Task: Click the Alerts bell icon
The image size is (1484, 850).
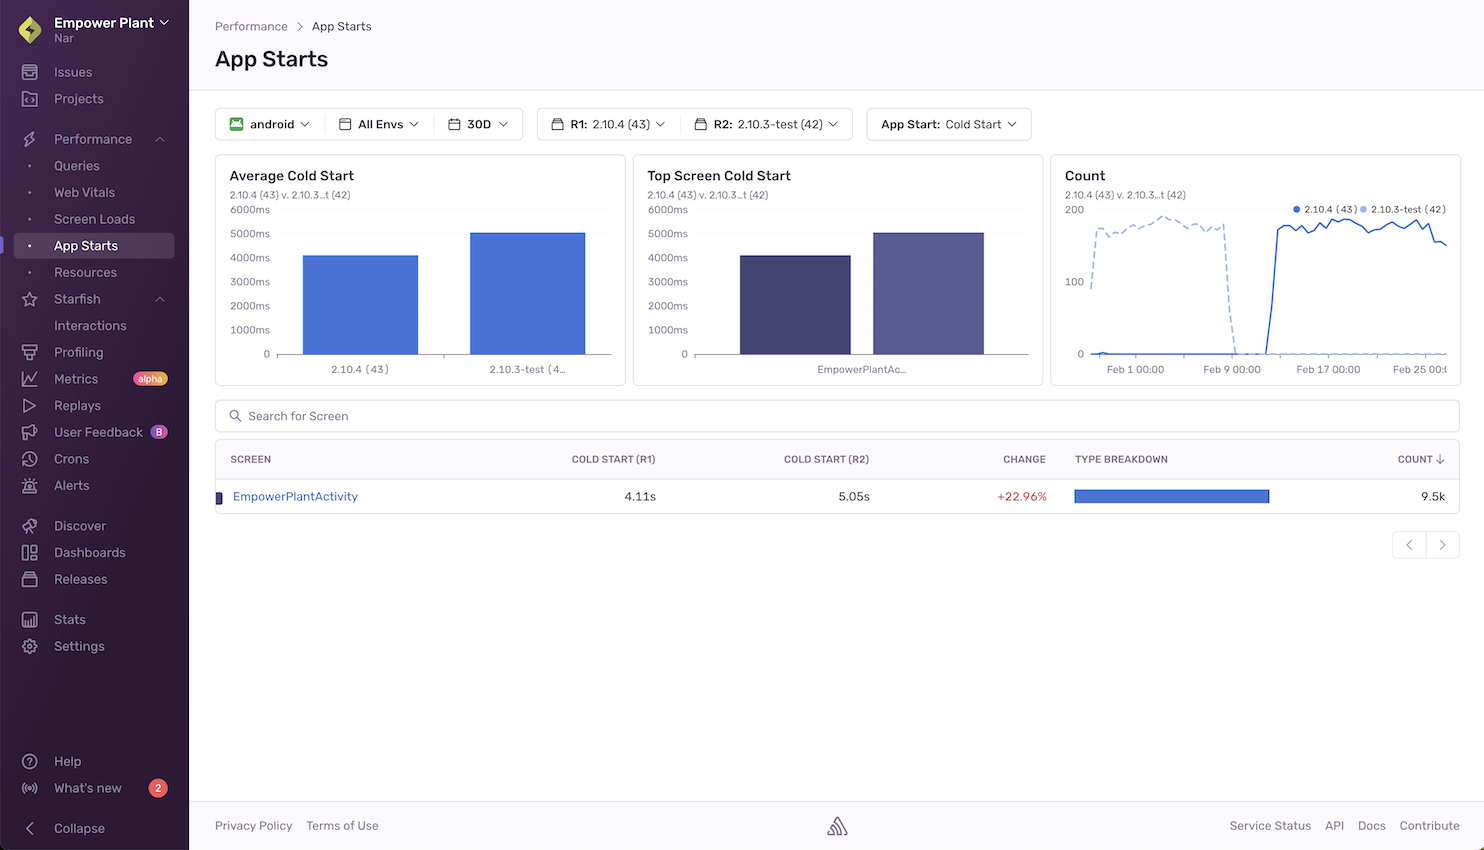Action: (x=30, y=486)
